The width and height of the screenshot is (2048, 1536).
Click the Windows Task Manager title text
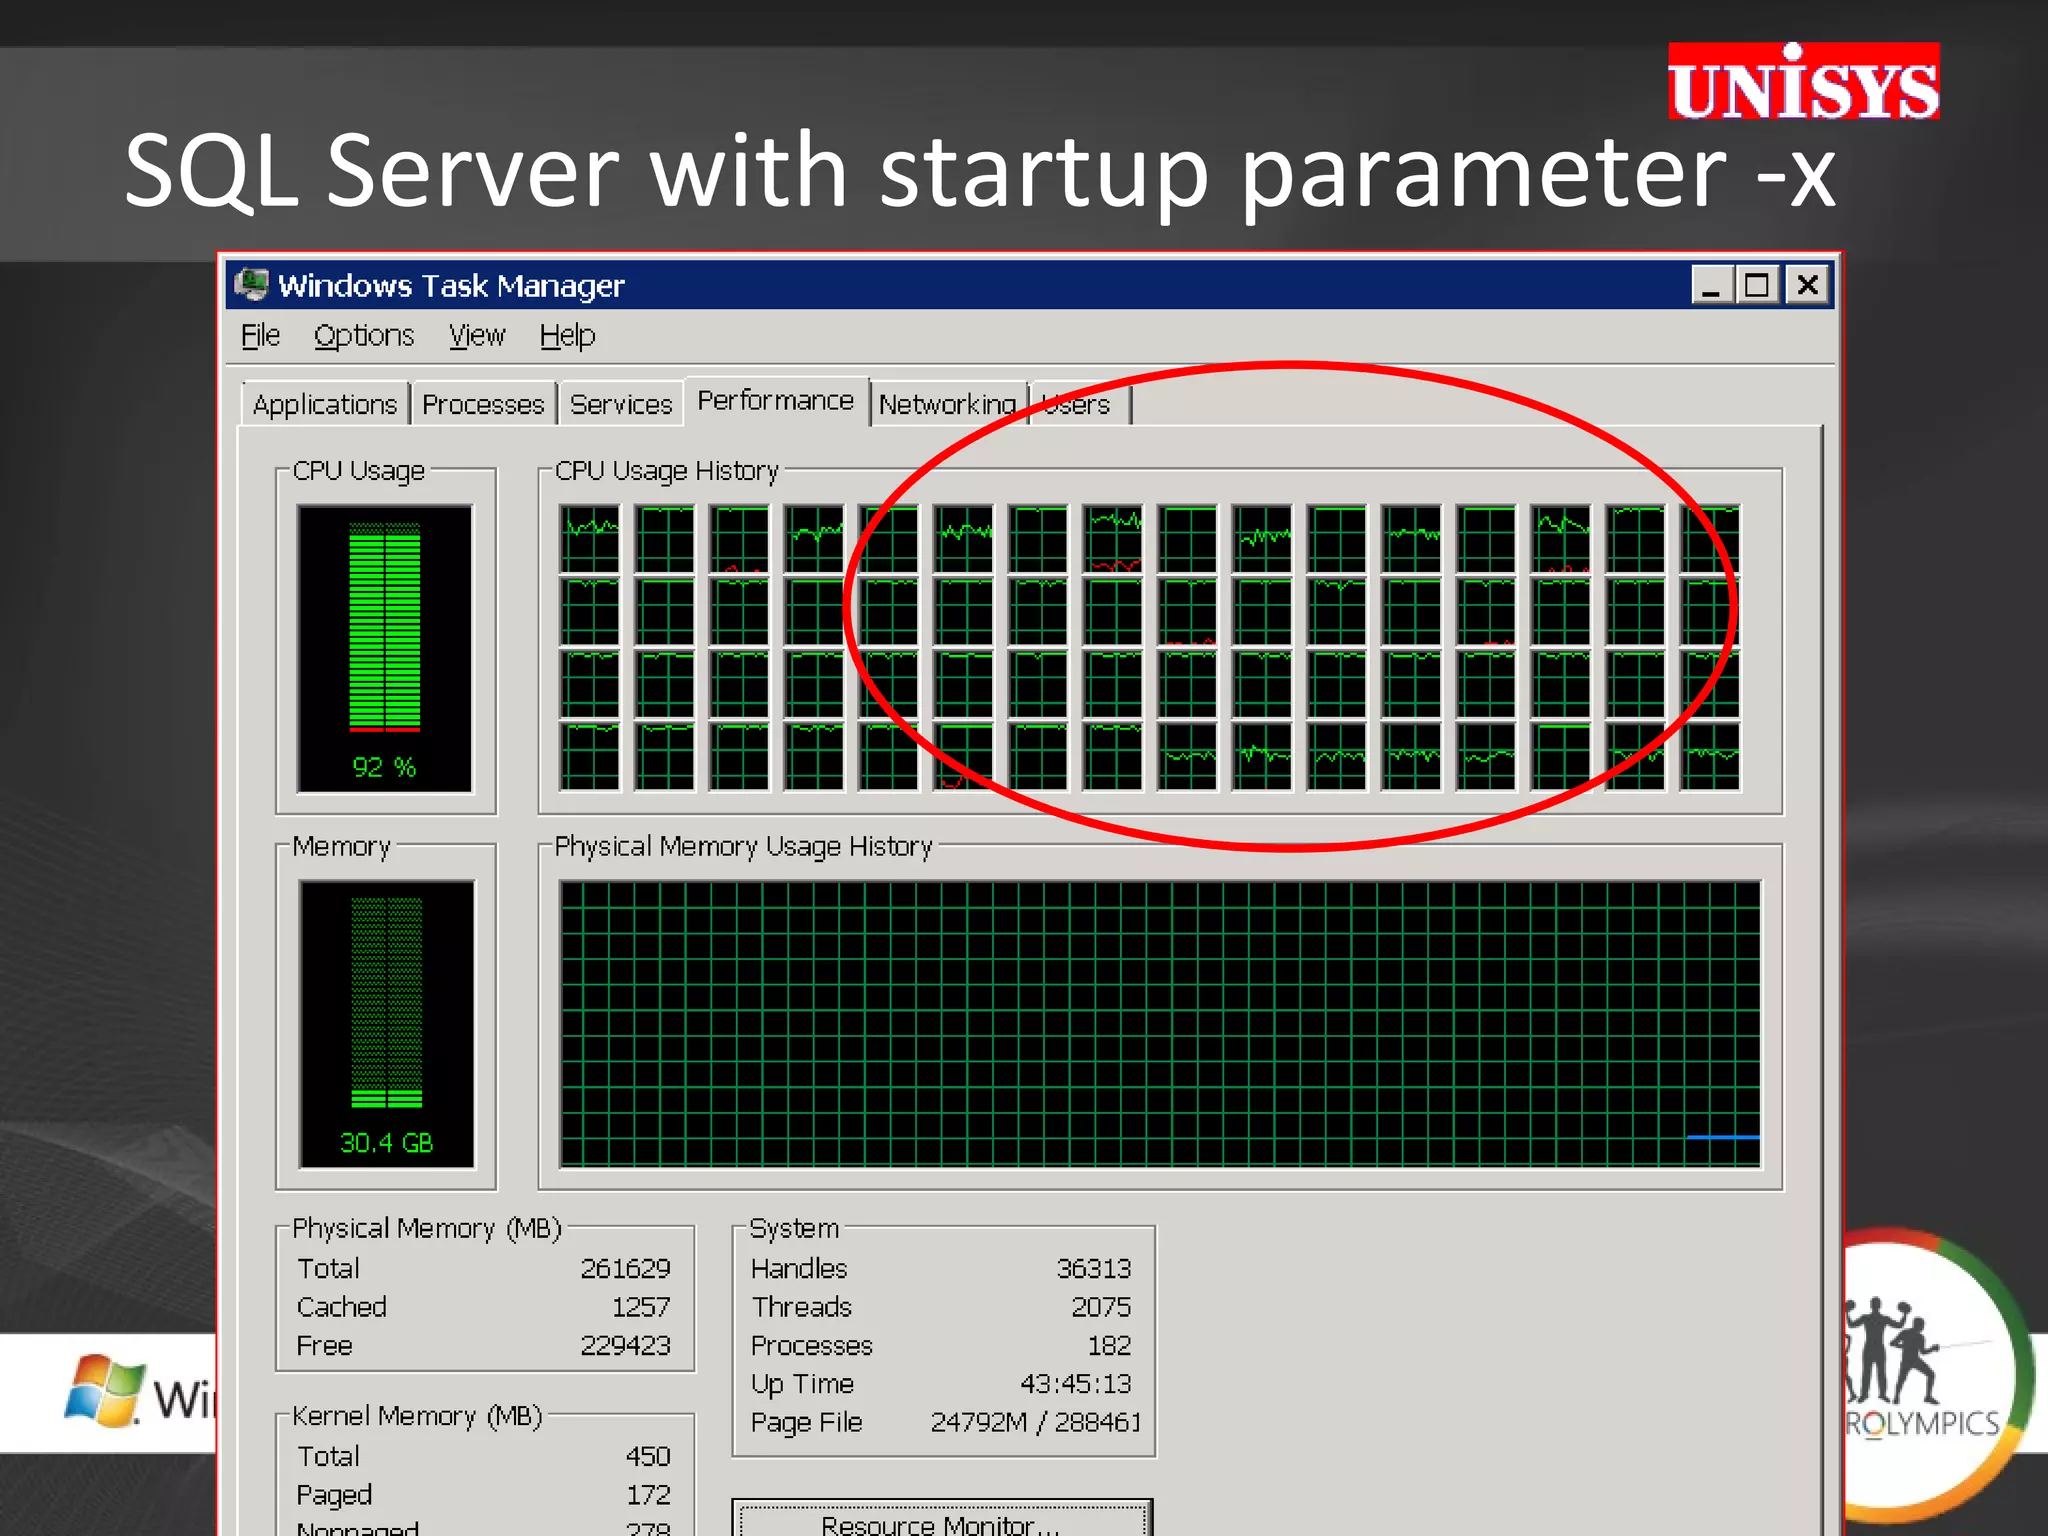pyautogui.click(x=451, y=286)
